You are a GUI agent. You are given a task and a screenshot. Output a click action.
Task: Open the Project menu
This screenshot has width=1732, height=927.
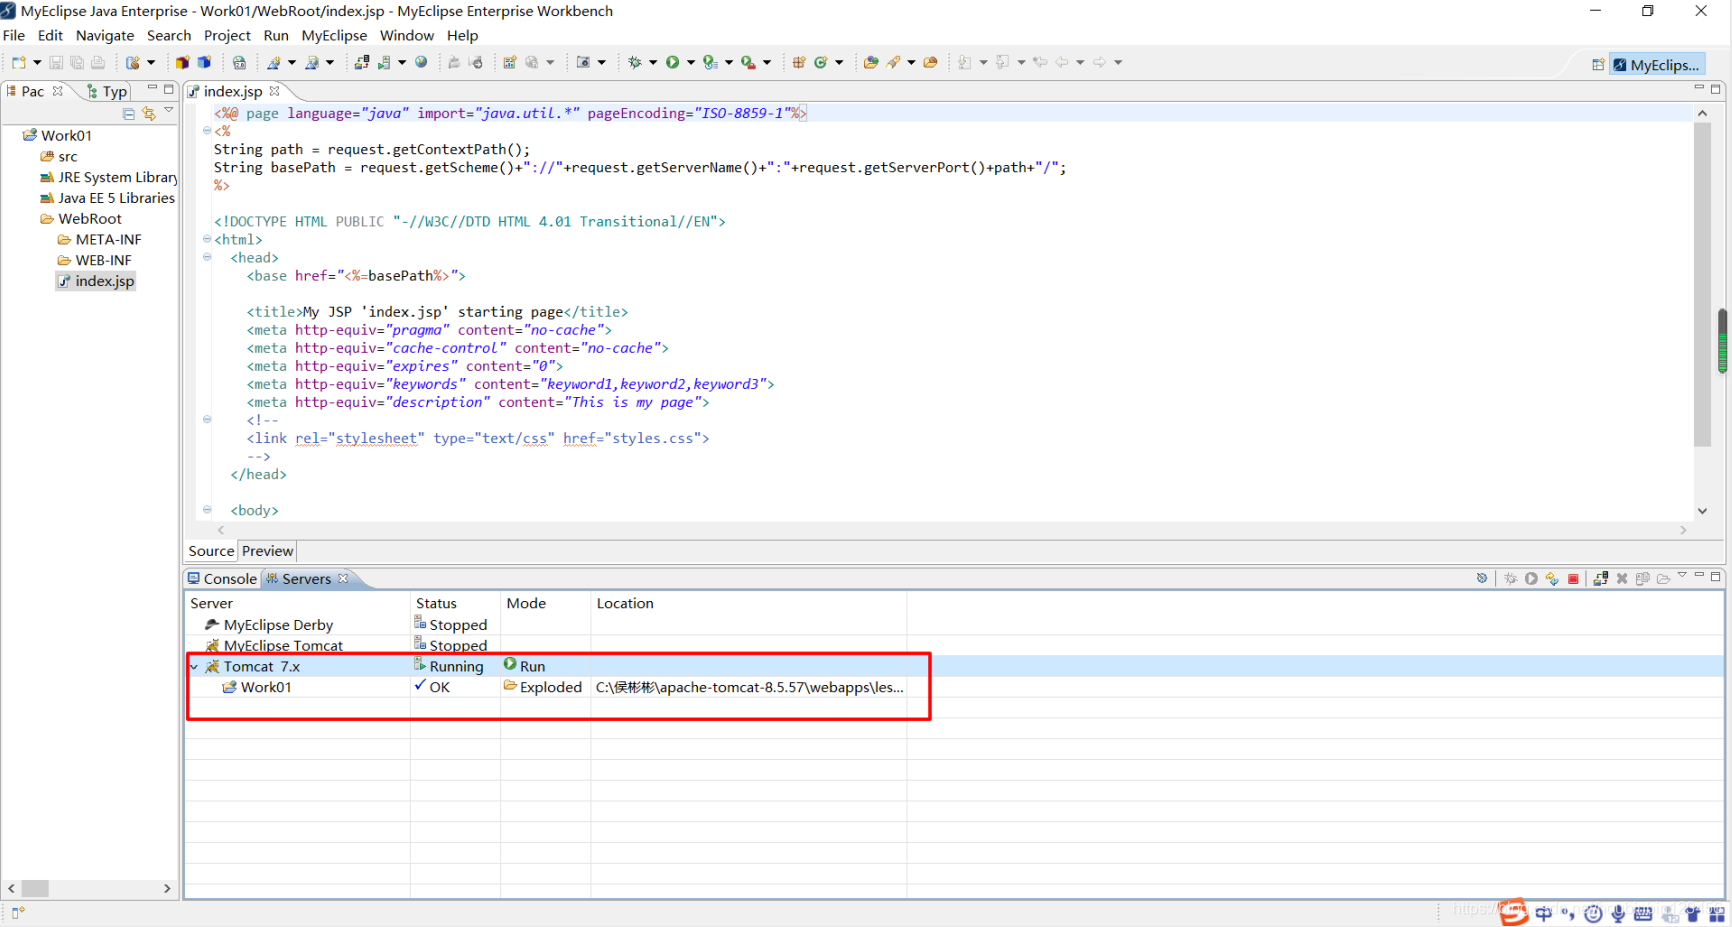pyautogui.click(x=227, y=35)
